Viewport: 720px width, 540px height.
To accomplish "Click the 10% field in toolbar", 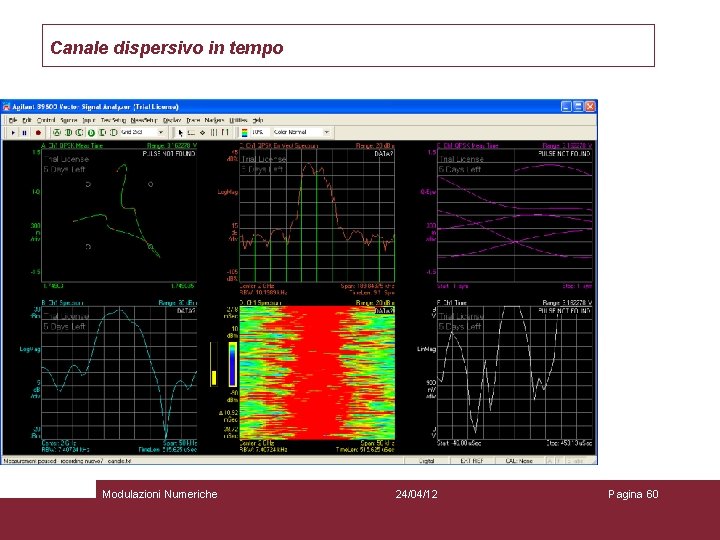I will pyautogui.click(x=259, y=132).
